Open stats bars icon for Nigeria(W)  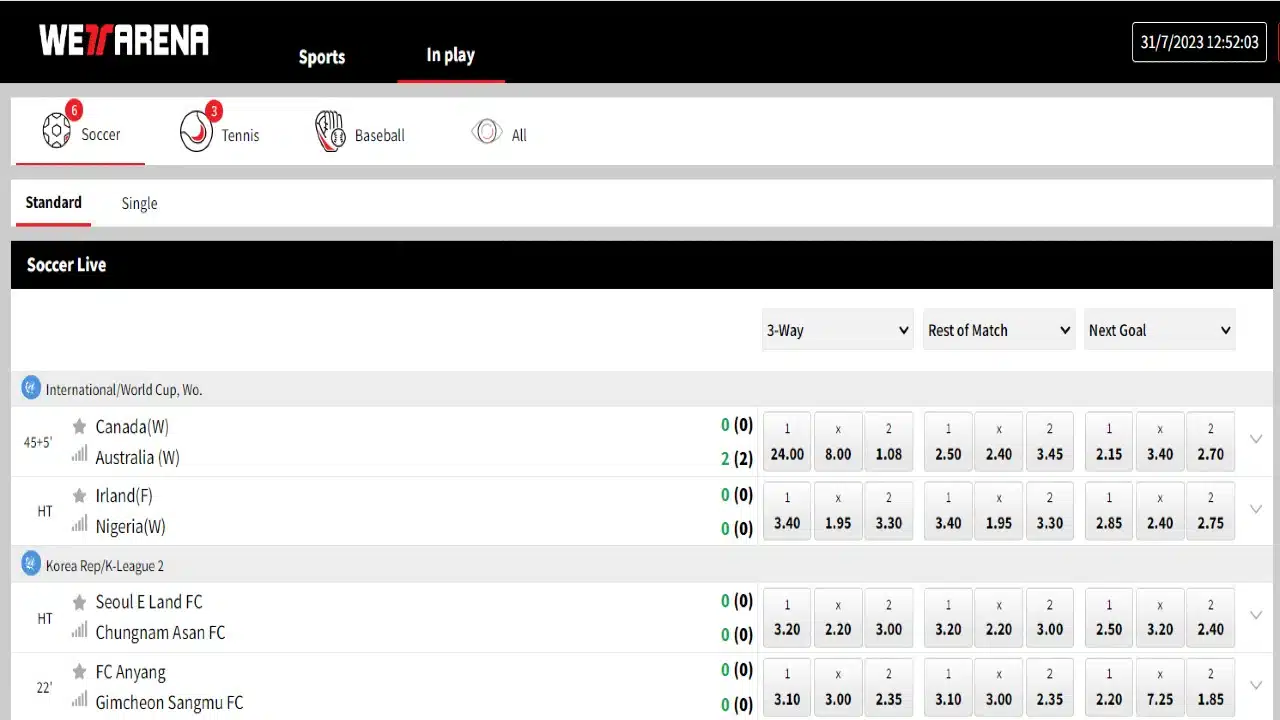tap(79, 525)
